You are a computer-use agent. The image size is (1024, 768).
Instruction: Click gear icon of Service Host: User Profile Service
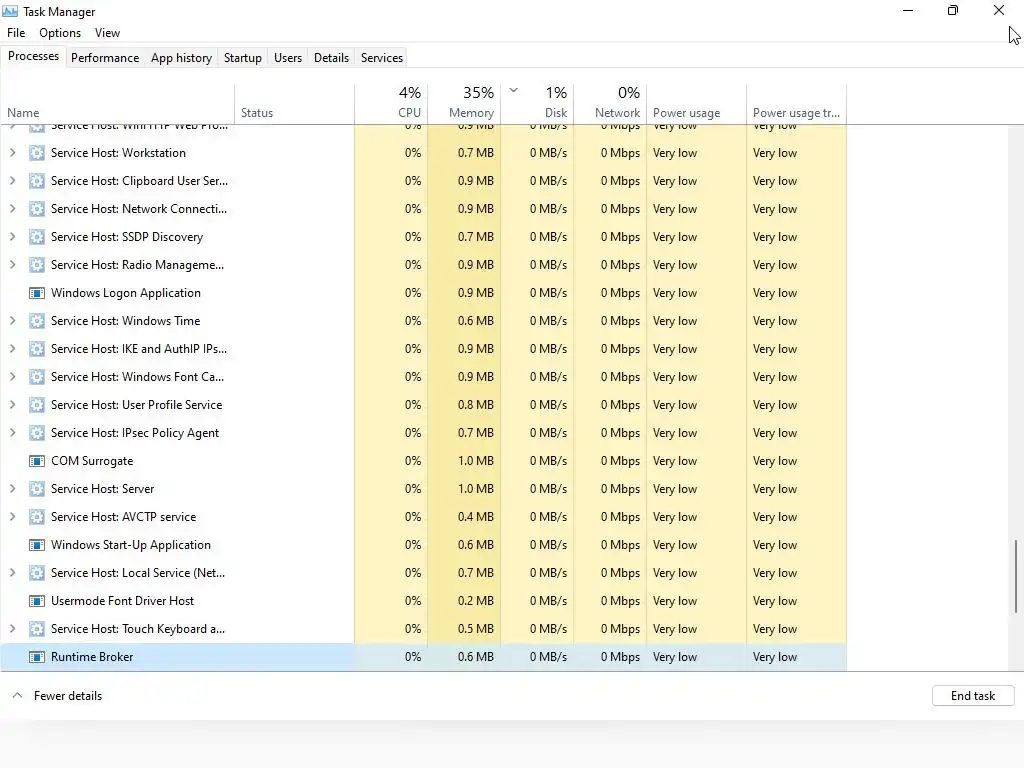[x=37, y=405]
